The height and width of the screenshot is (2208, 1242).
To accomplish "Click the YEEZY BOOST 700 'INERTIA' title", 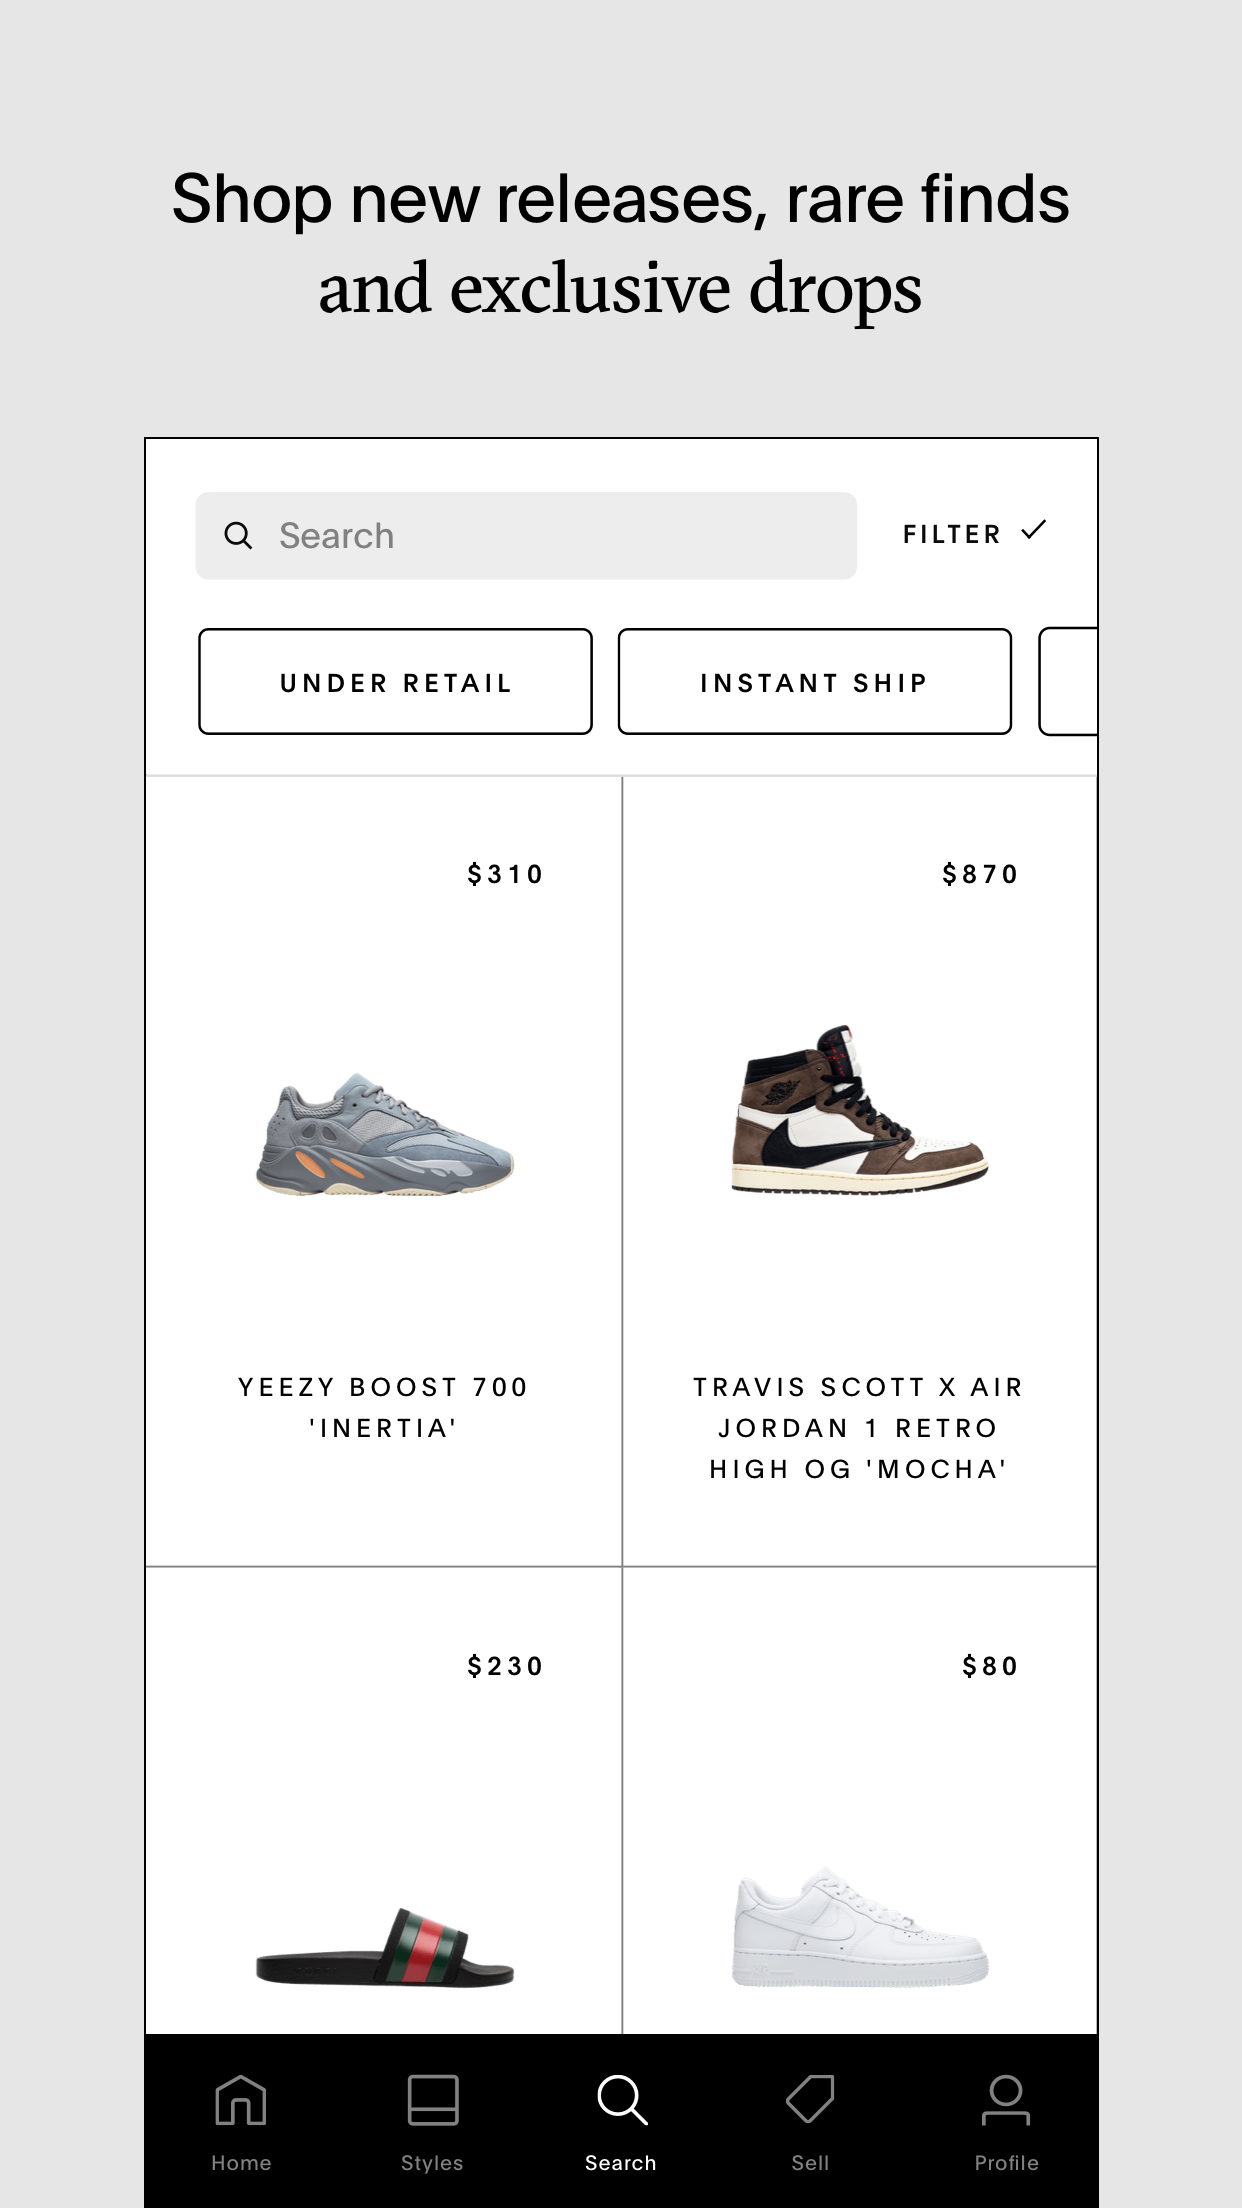I will (384, 1407).
